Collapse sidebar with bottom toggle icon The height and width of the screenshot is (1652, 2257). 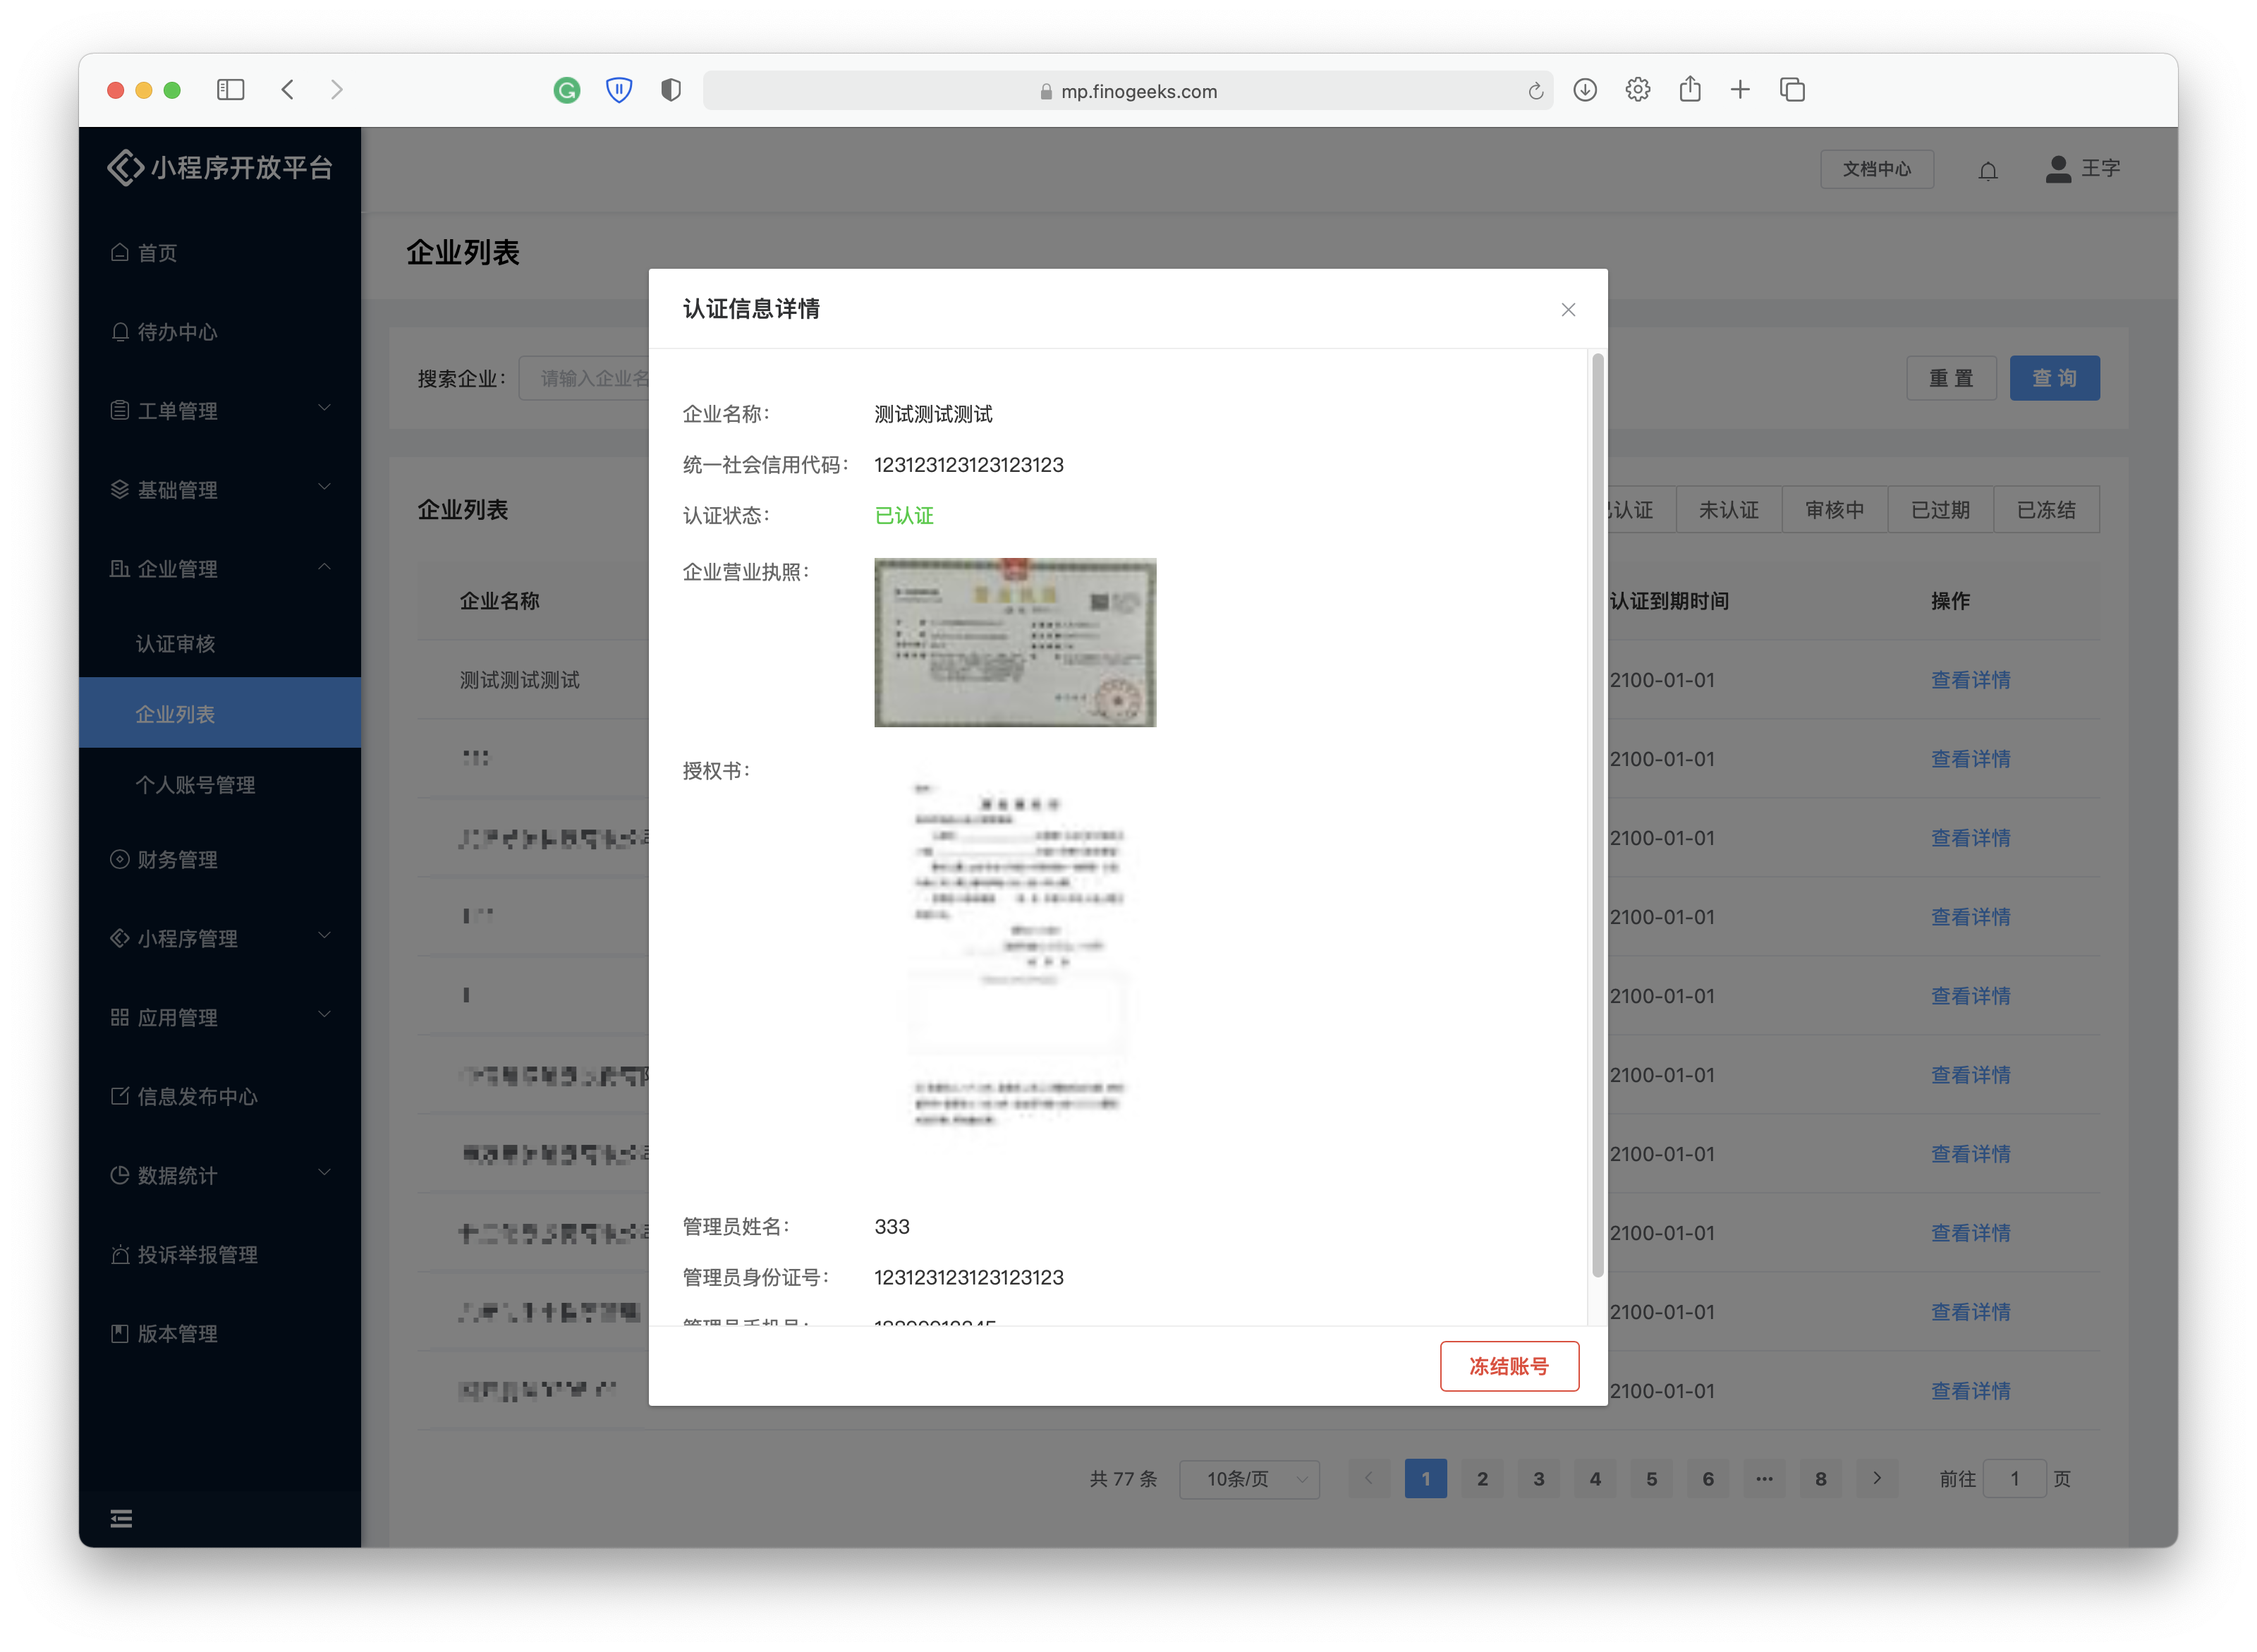coord(121,1518)
